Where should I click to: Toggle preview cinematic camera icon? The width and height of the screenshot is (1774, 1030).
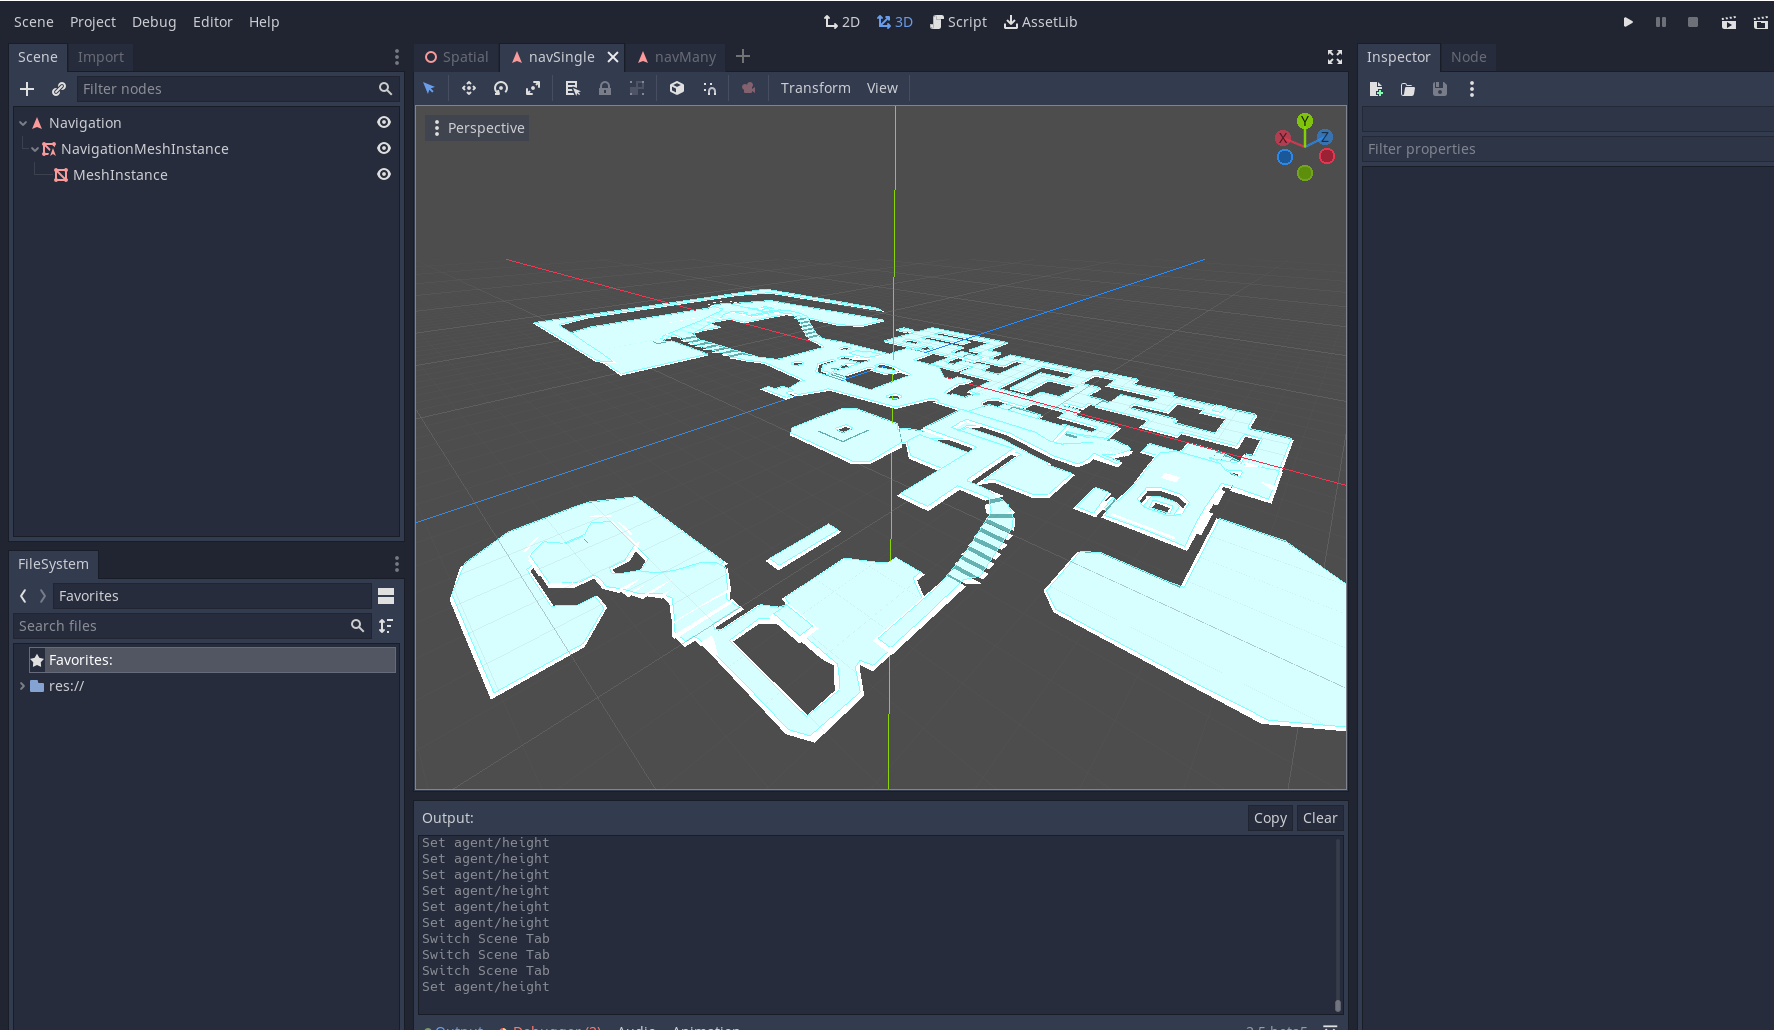pos(748,88)
